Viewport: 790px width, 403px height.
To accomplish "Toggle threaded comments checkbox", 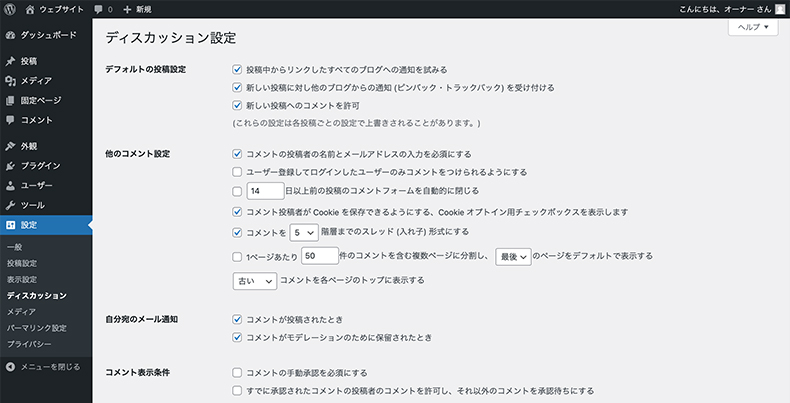I will 237,233.
